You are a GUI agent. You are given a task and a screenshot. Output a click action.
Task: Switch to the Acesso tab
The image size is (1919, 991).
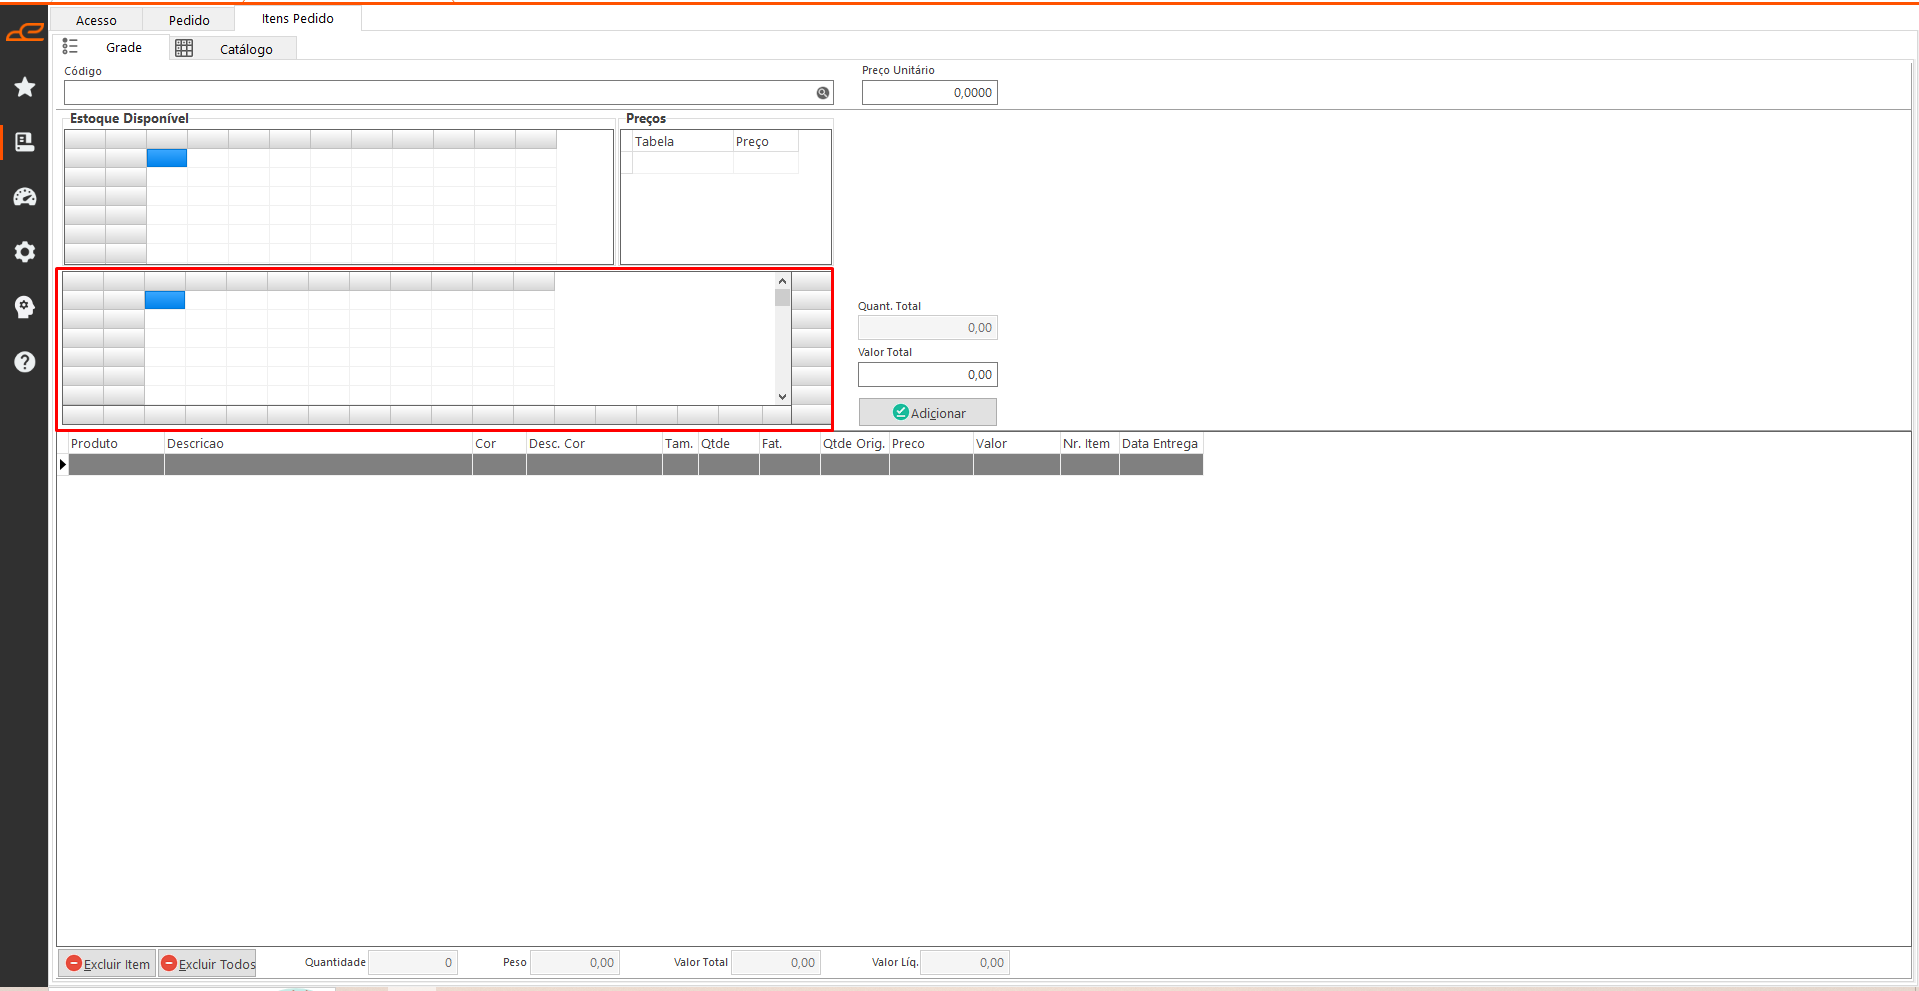[96, 20]
